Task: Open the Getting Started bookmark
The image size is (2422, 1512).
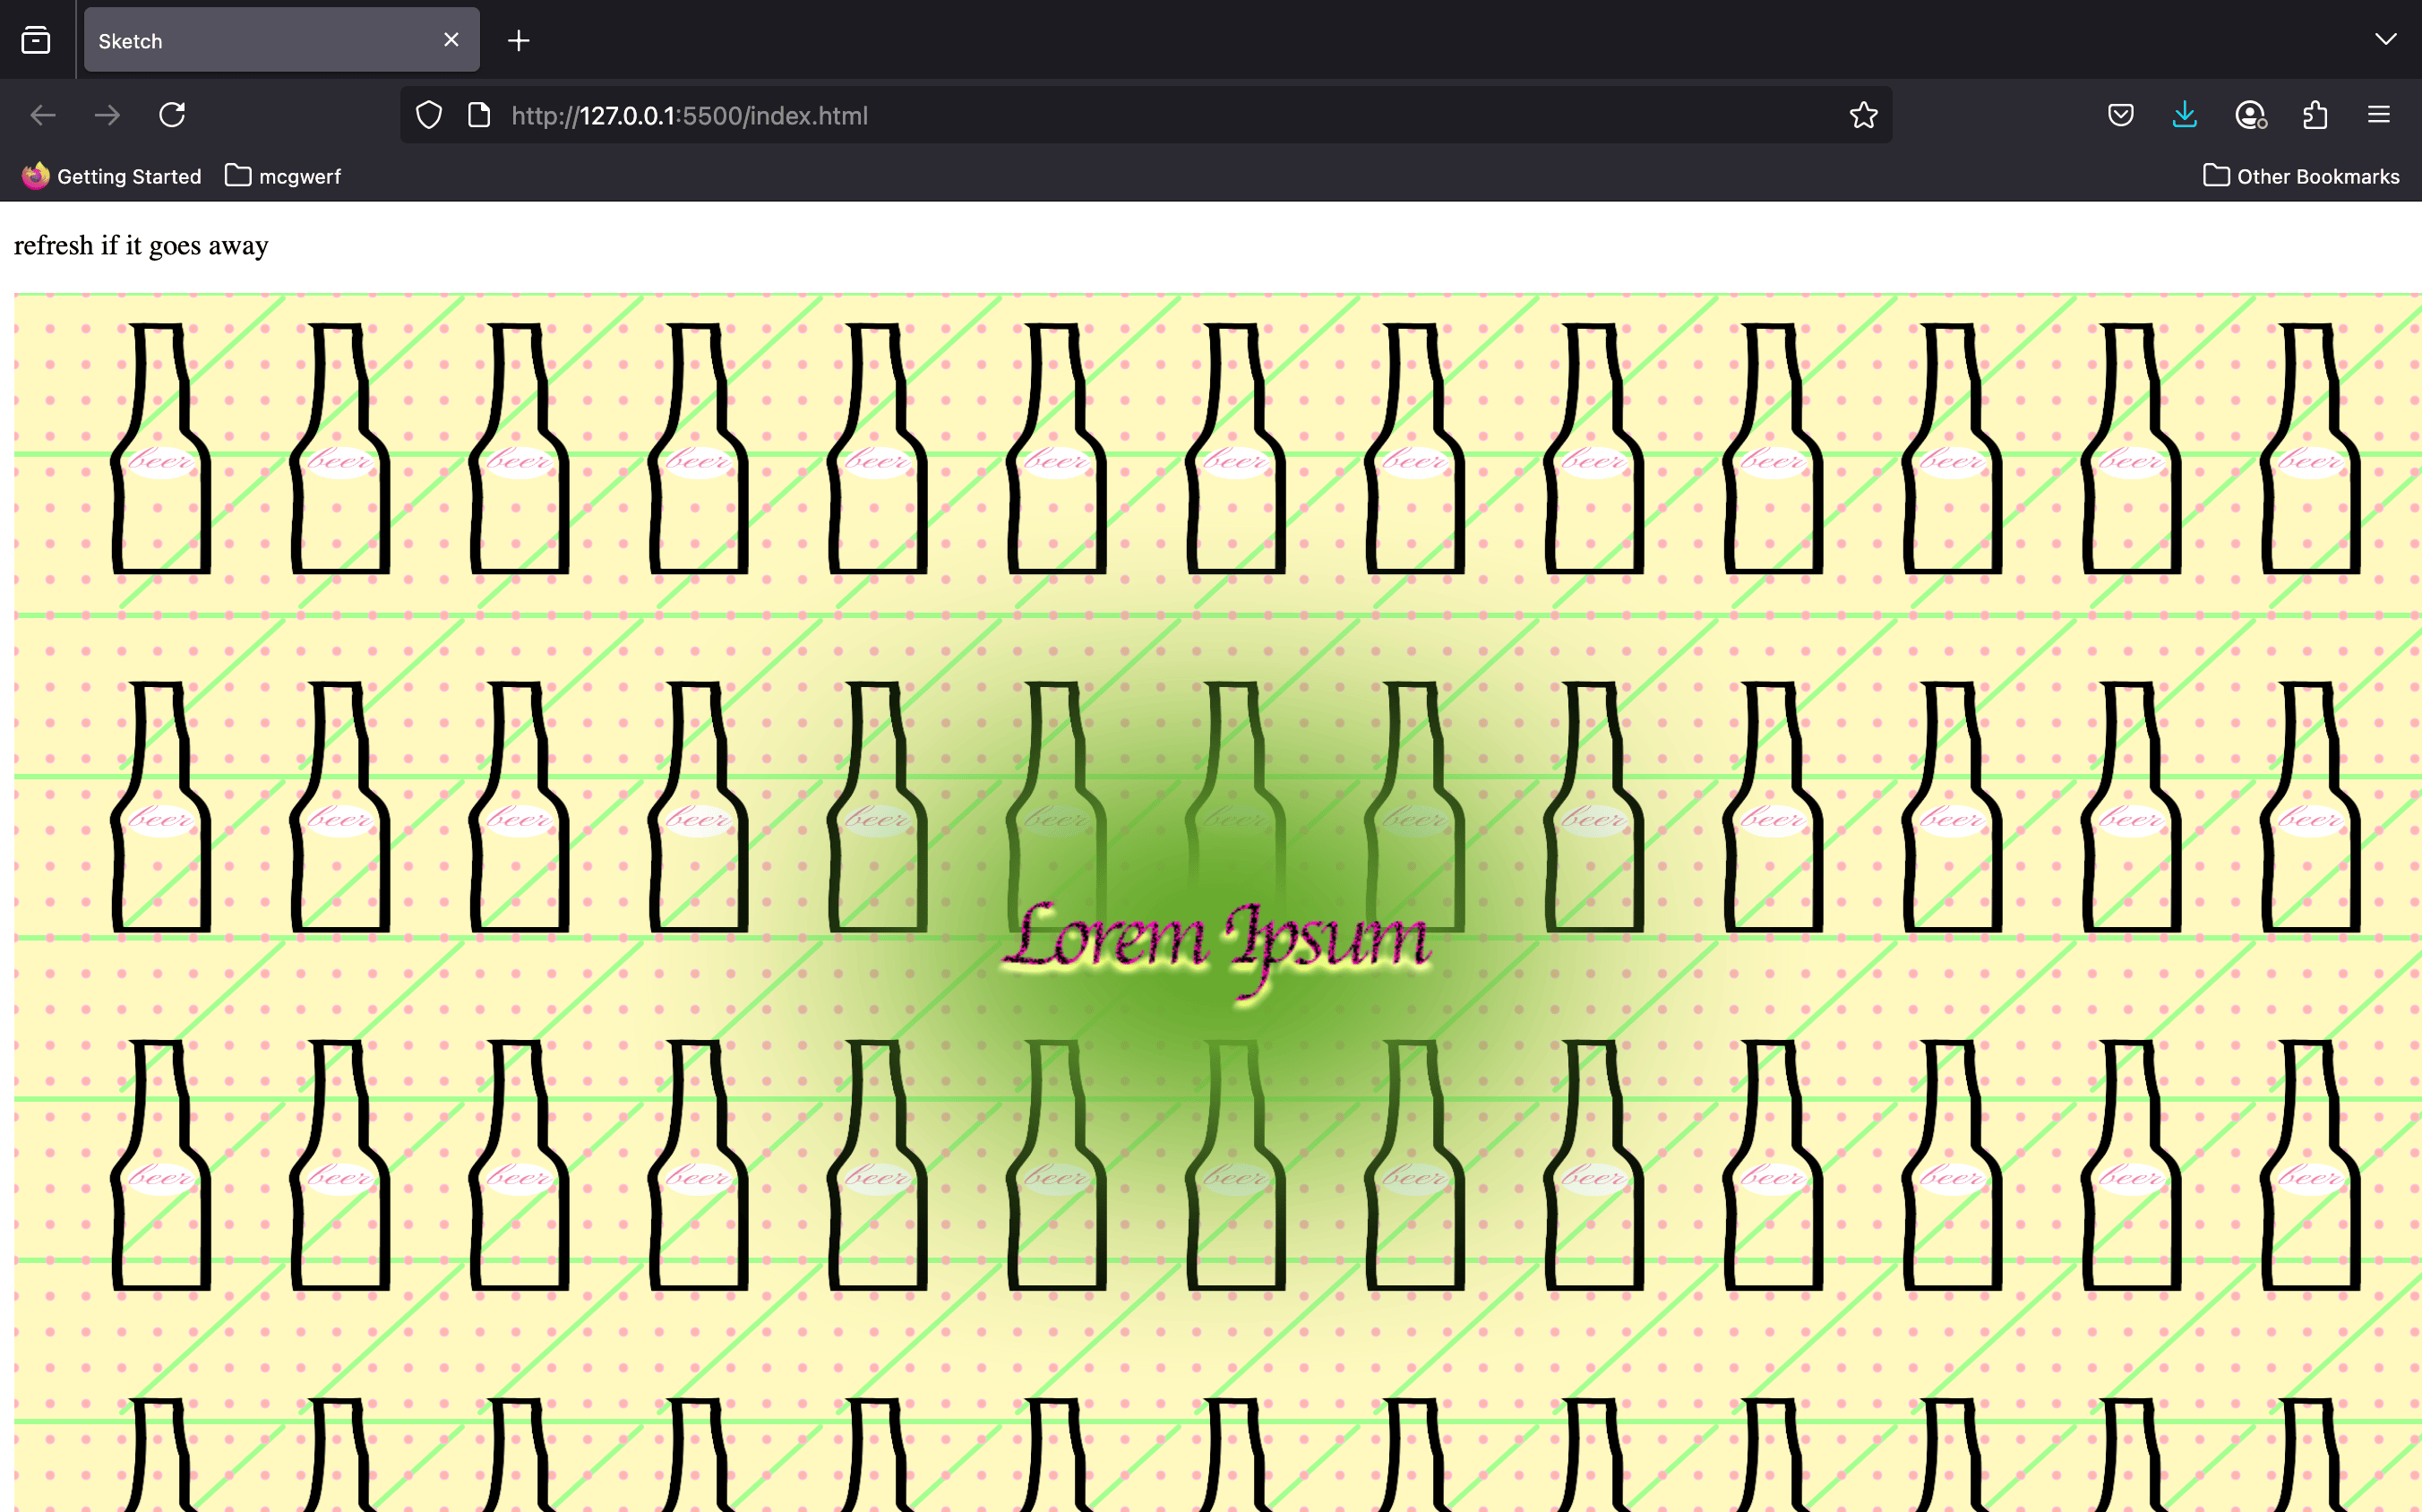Action: (x=112, y=176)
